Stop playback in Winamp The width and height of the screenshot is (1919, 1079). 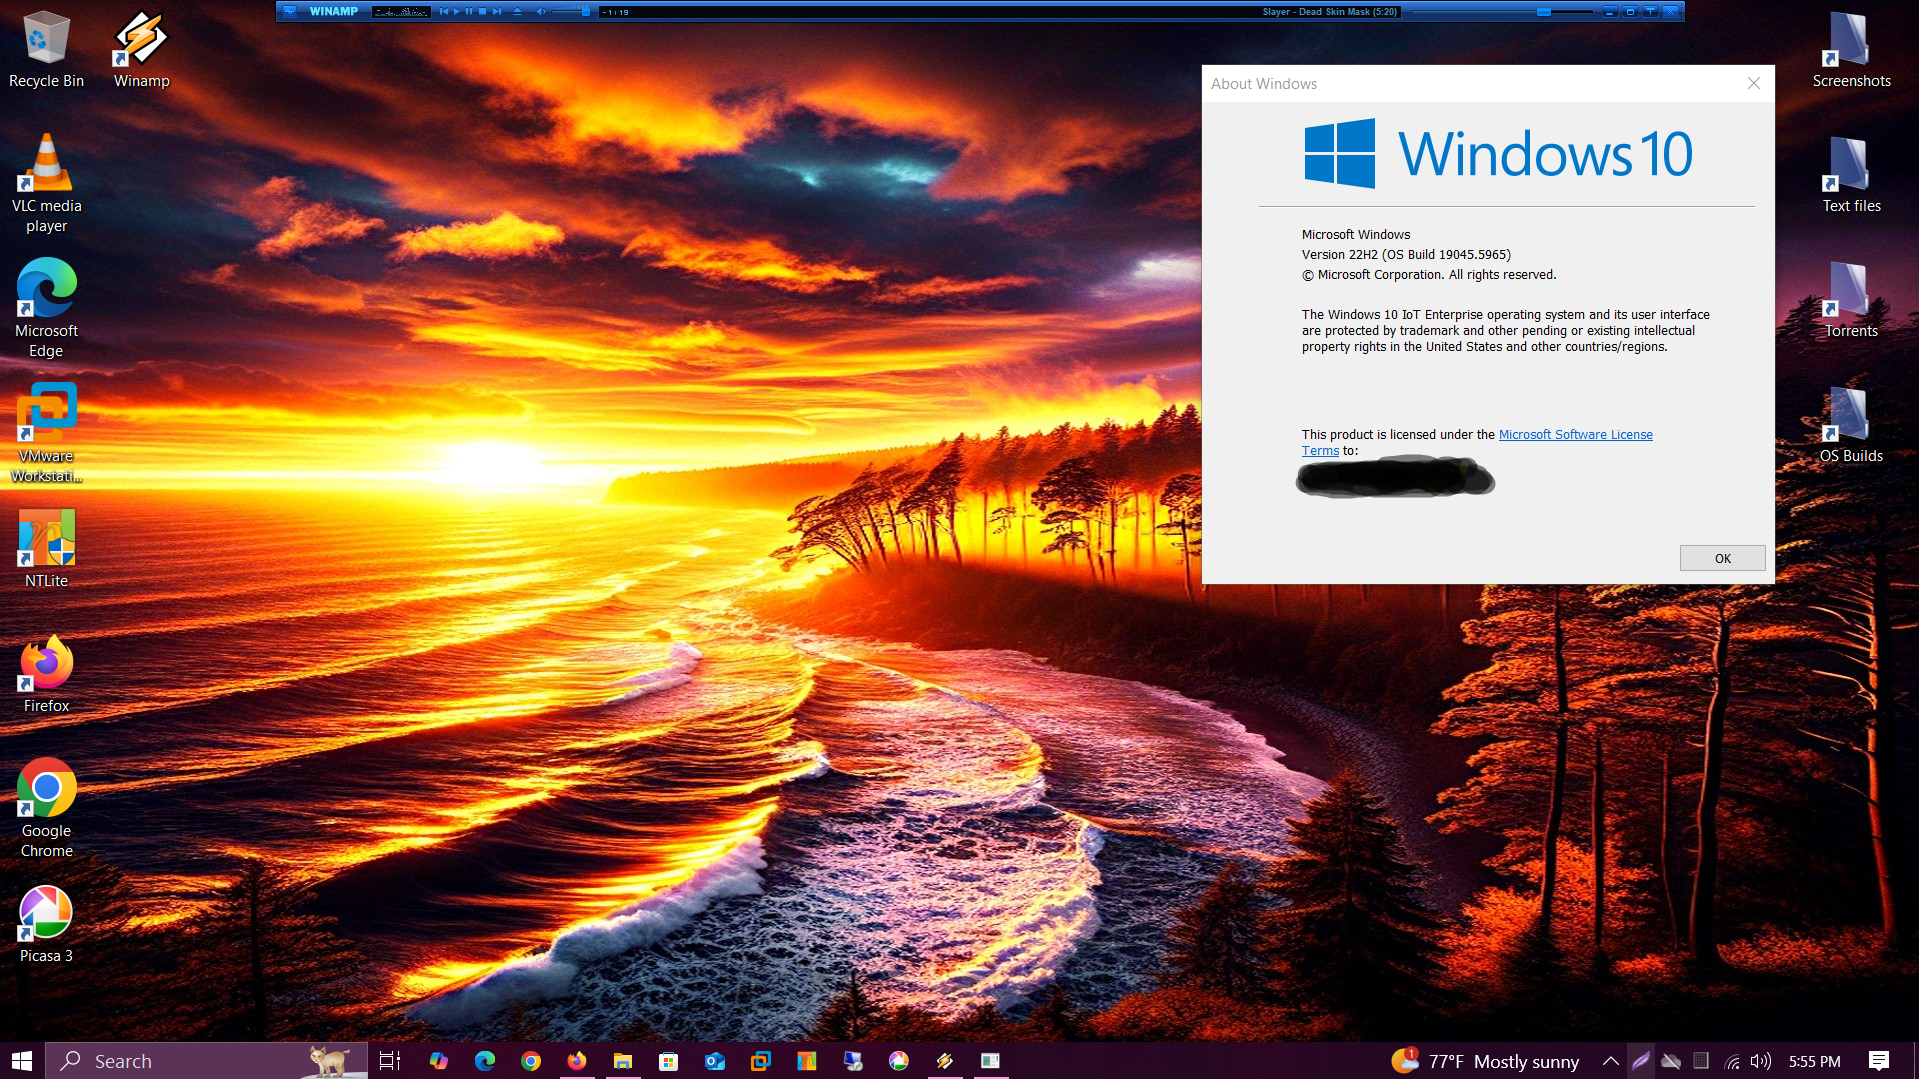tap(482, 12)
